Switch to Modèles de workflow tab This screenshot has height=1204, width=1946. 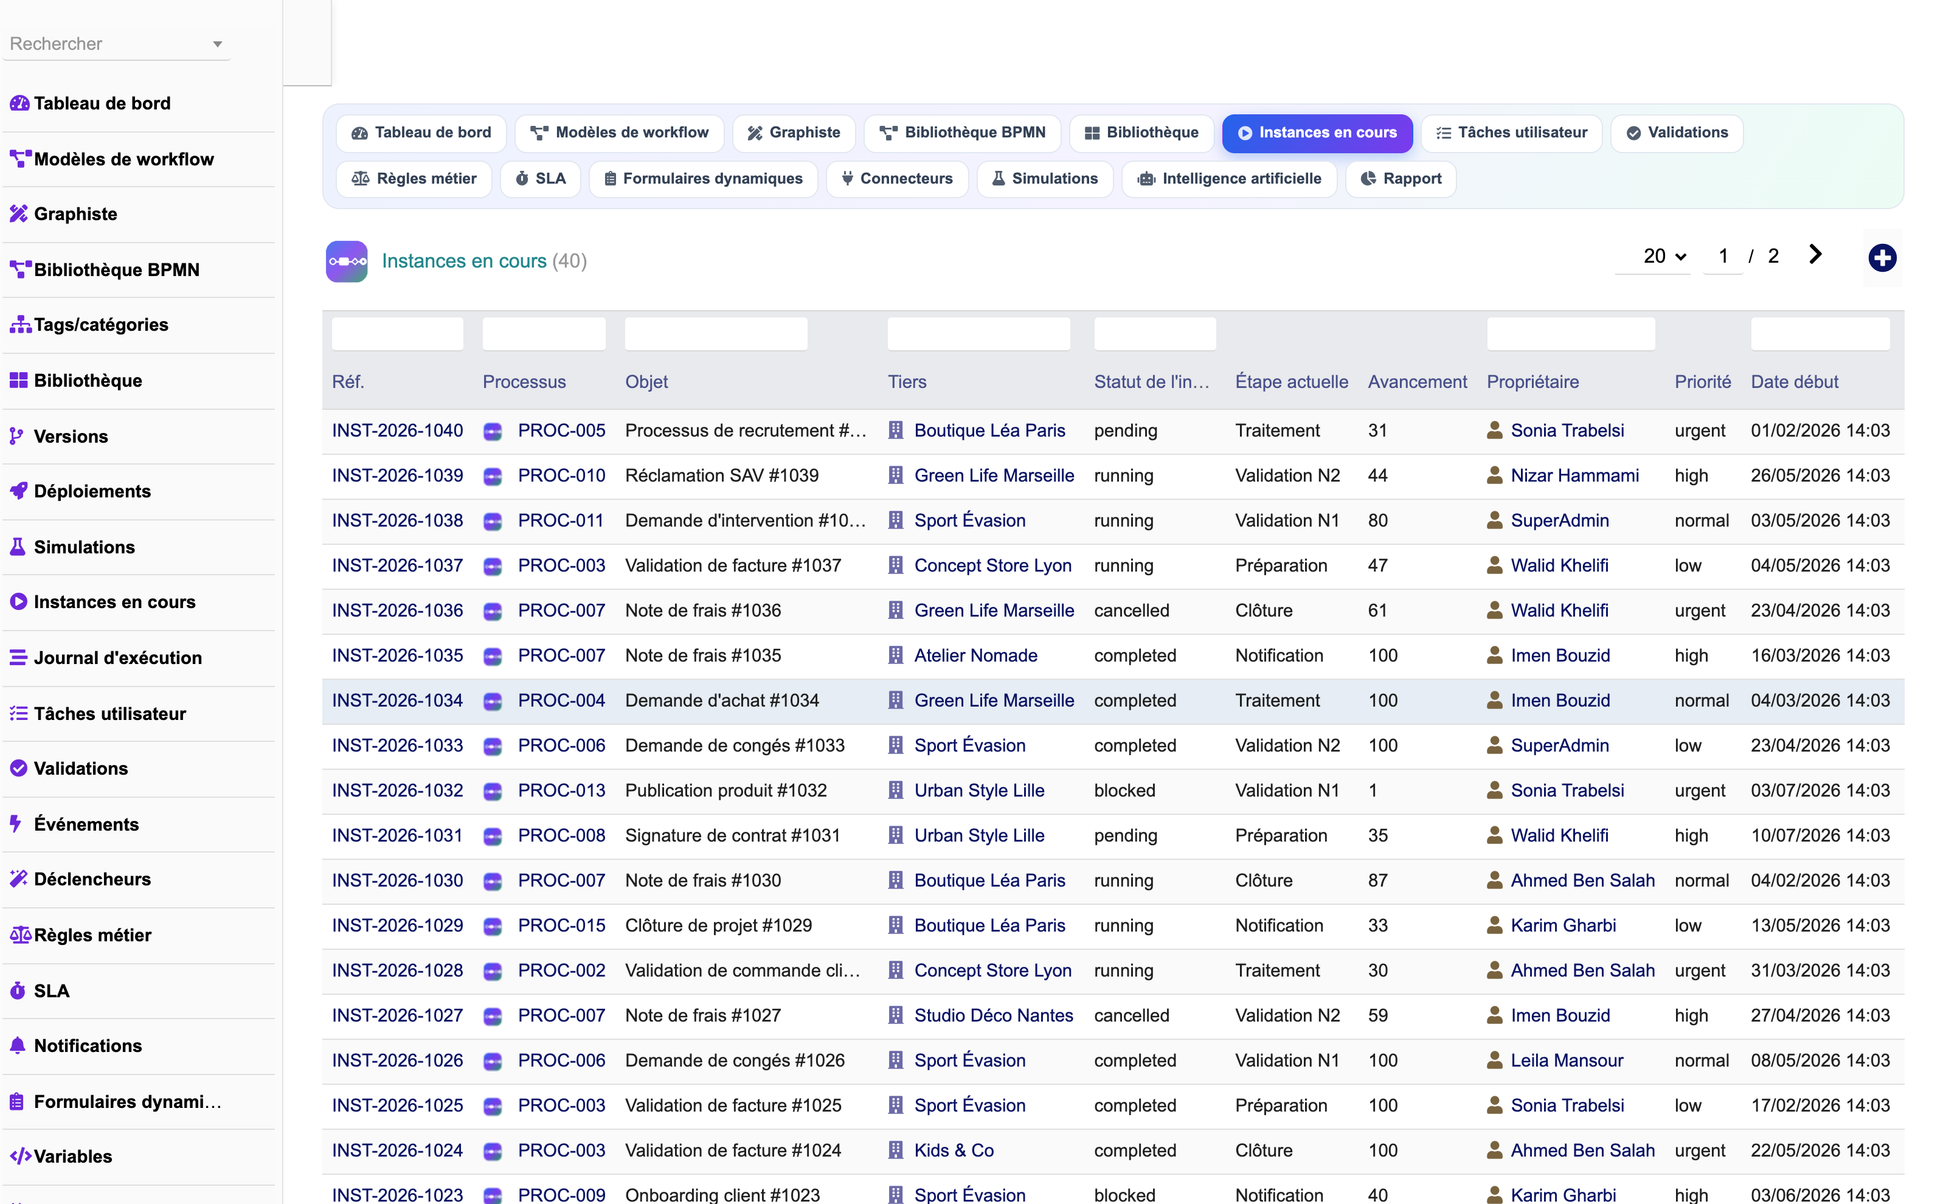619,133
